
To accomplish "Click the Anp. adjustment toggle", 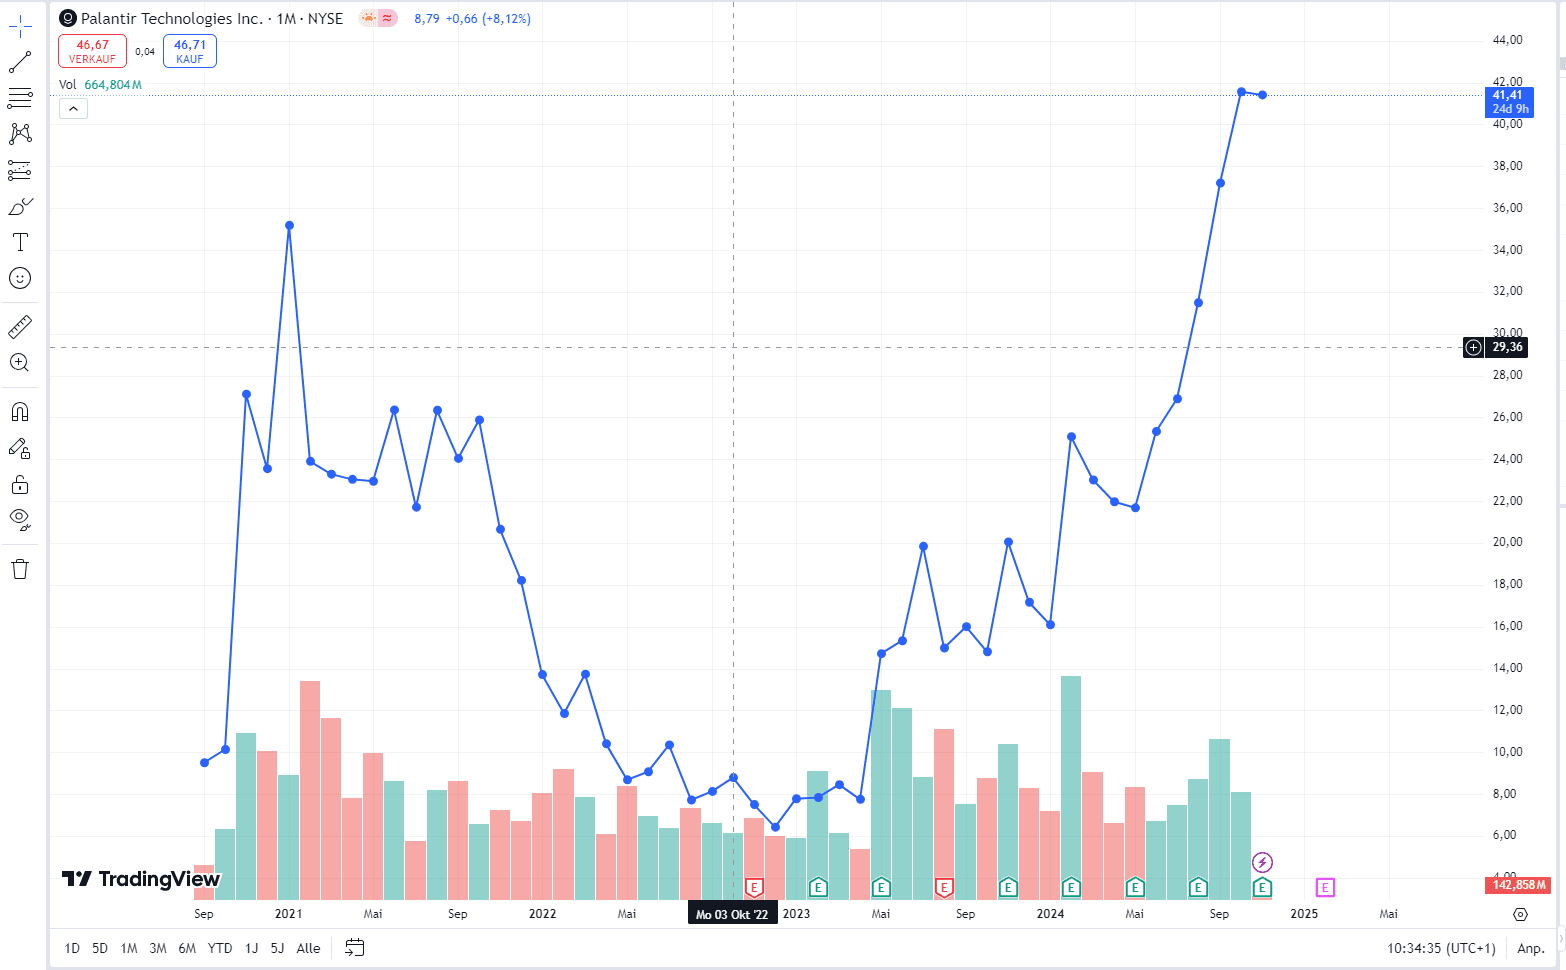I will 1531,948.
